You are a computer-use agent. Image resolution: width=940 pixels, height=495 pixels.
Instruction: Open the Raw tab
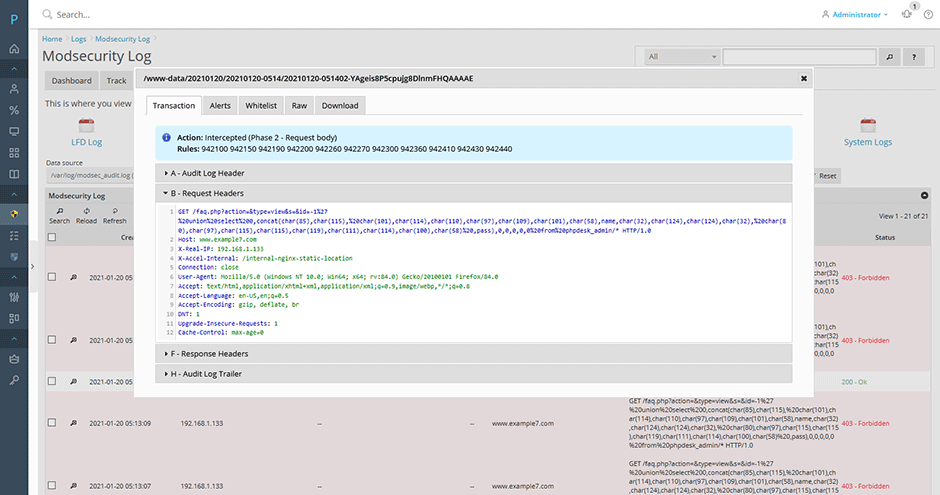click(x=299, y=105)
